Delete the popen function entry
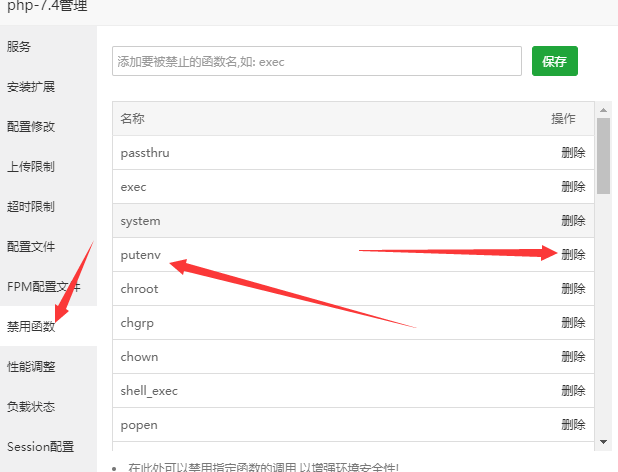Screen dimensions: 618x472 point(573,424)
